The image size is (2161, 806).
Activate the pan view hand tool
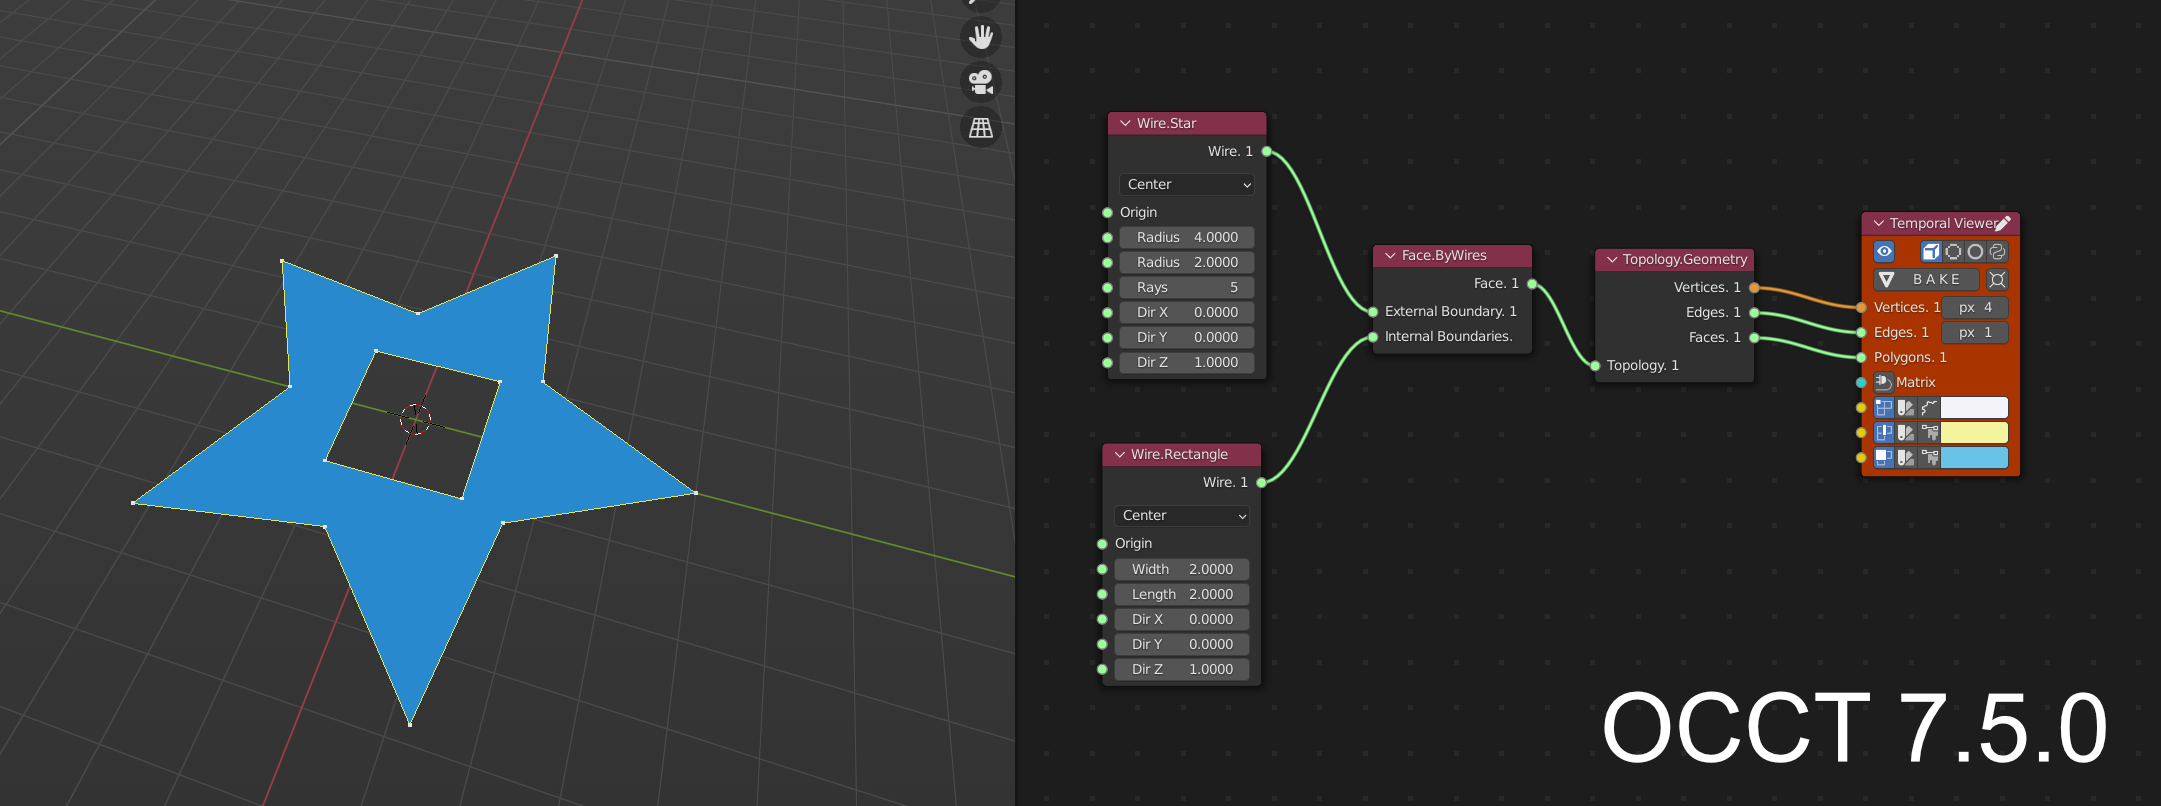coord(981,37)
